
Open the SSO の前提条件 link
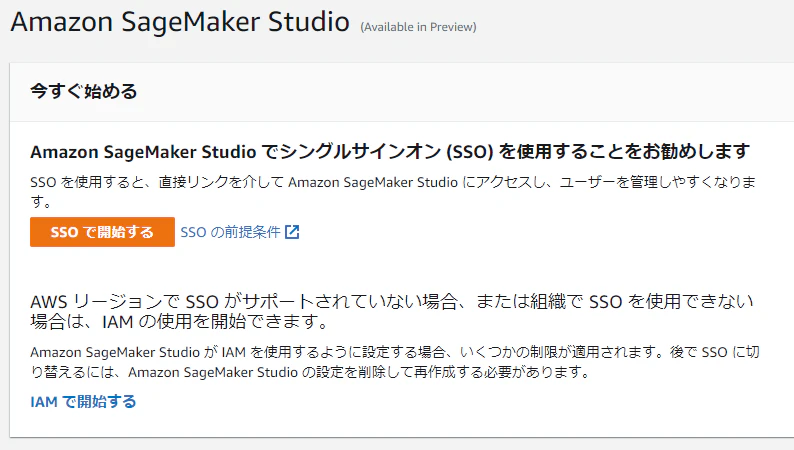pyautogui.click(x=230, y=232)
